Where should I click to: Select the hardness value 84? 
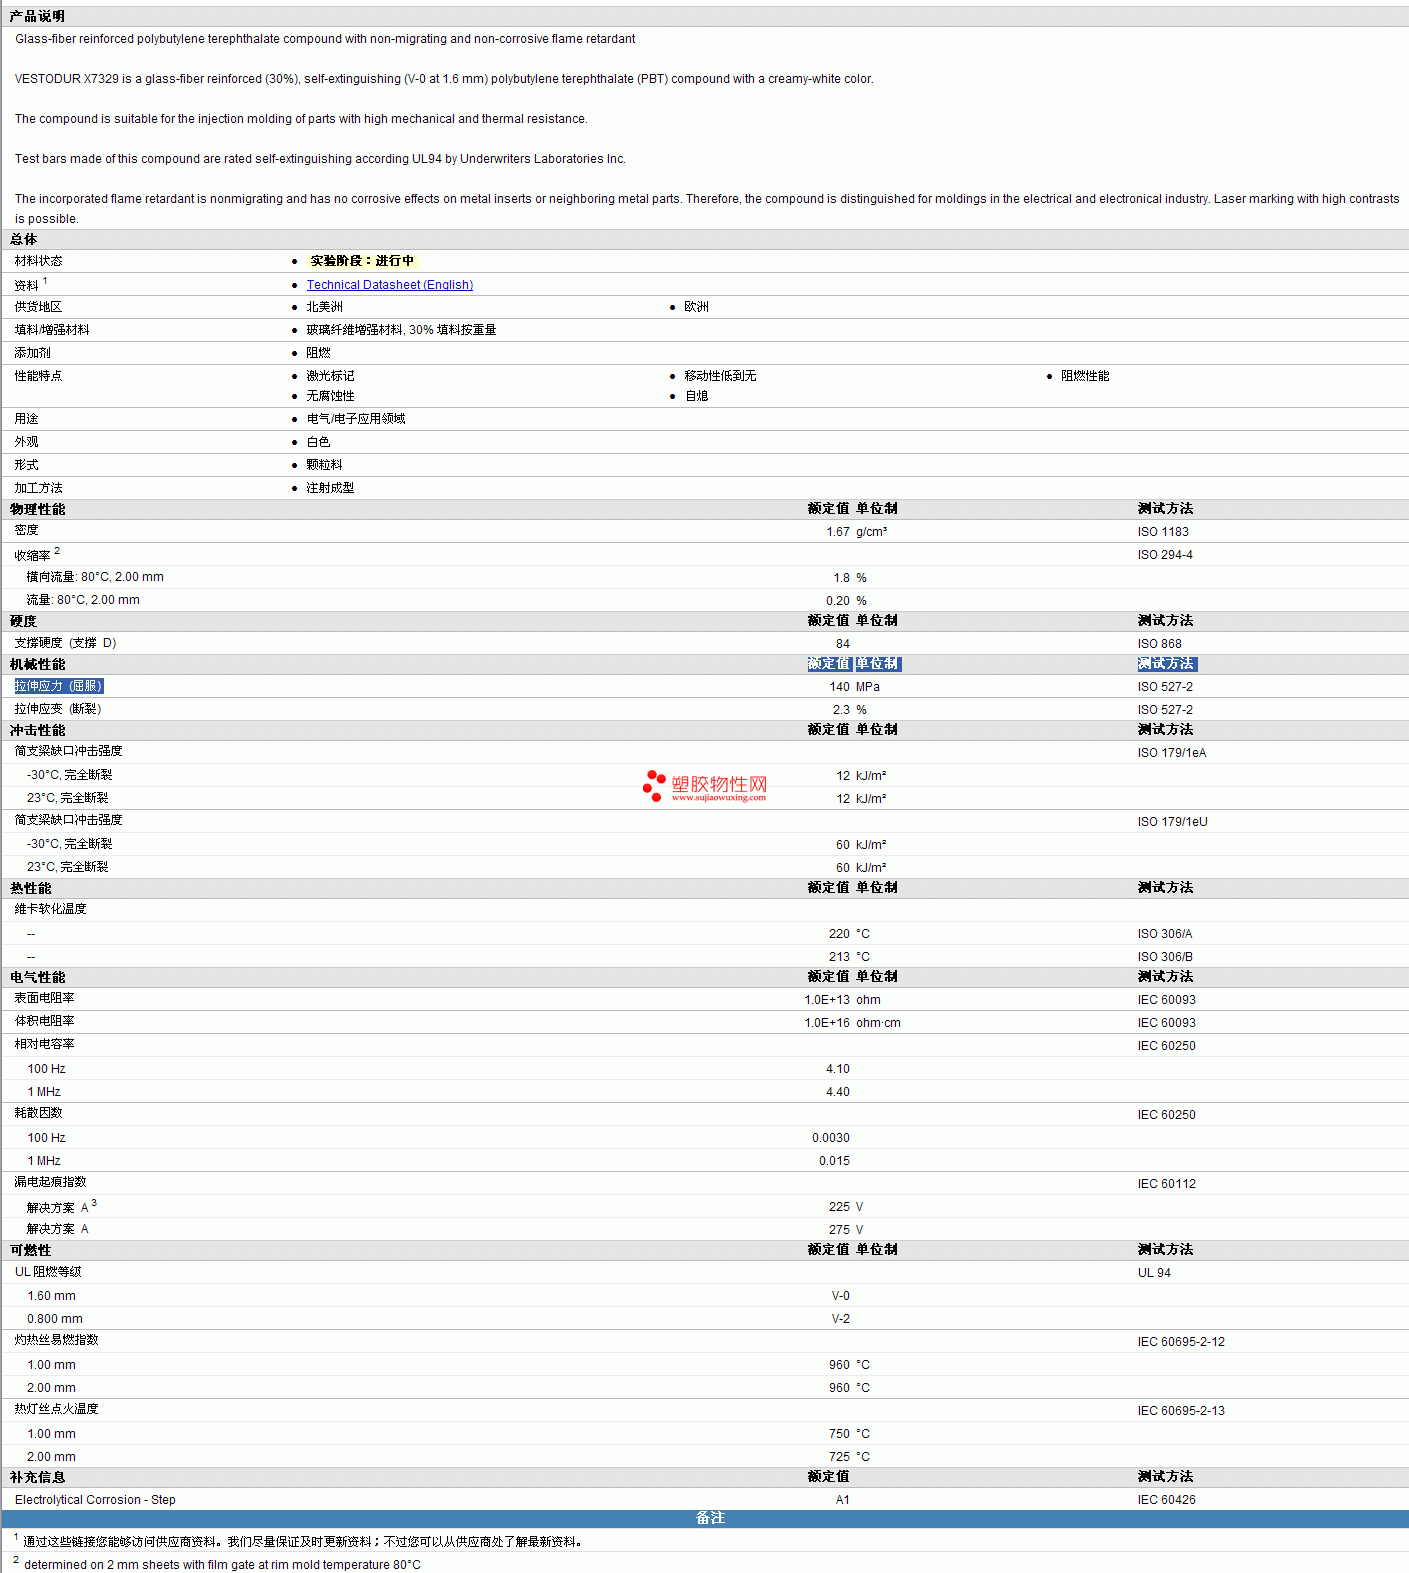843,644
